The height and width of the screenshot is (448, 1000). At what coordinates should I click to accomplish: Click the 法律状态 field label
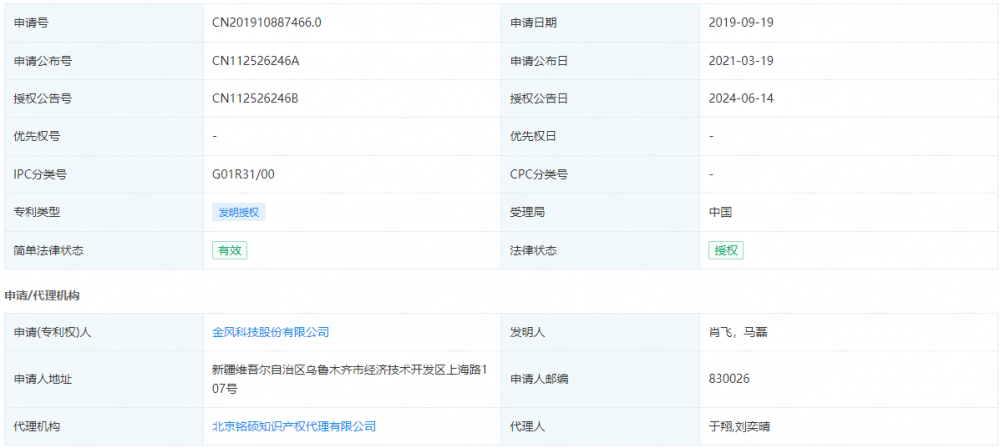534,250
